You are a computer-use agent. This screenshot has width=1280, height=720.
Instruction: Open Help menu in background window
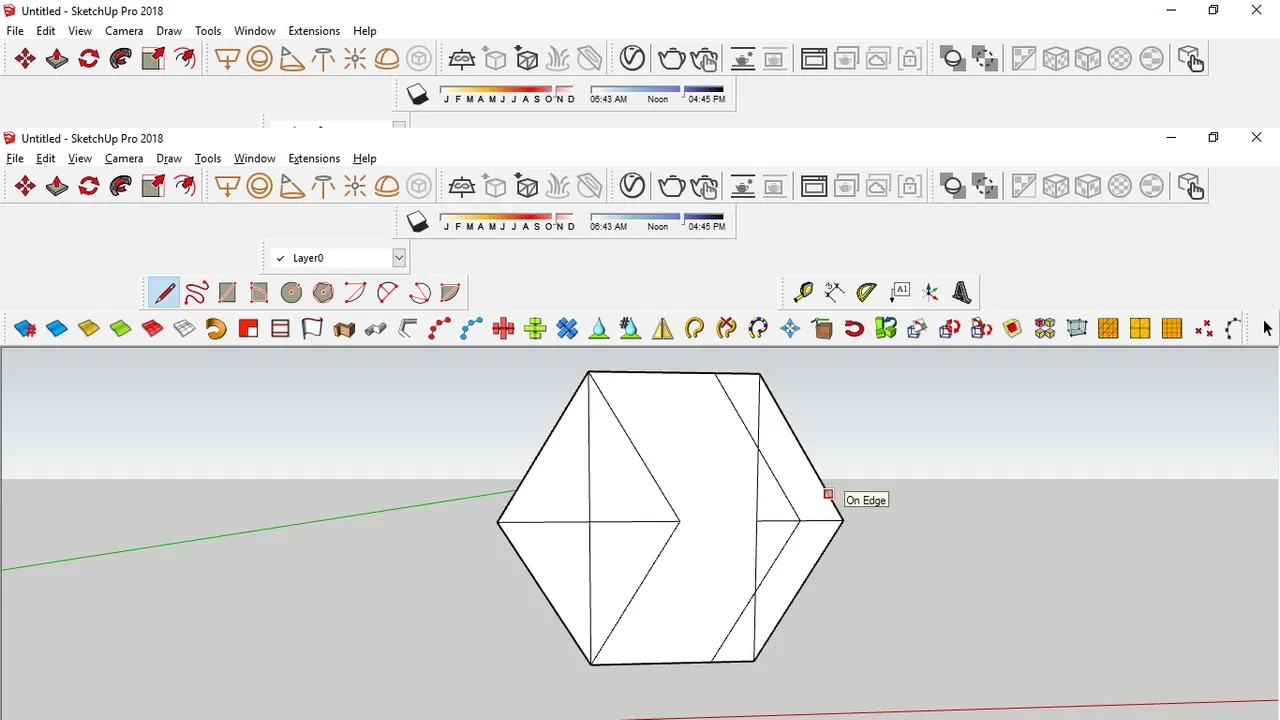point(365,31)
